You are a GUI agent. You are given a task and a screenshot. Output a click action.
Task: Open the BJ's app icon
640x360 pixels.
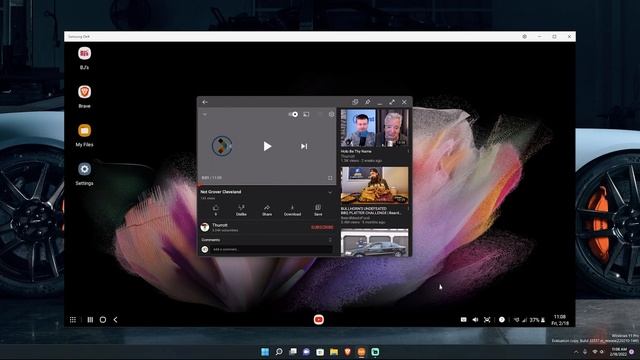(x=84, y=53)
